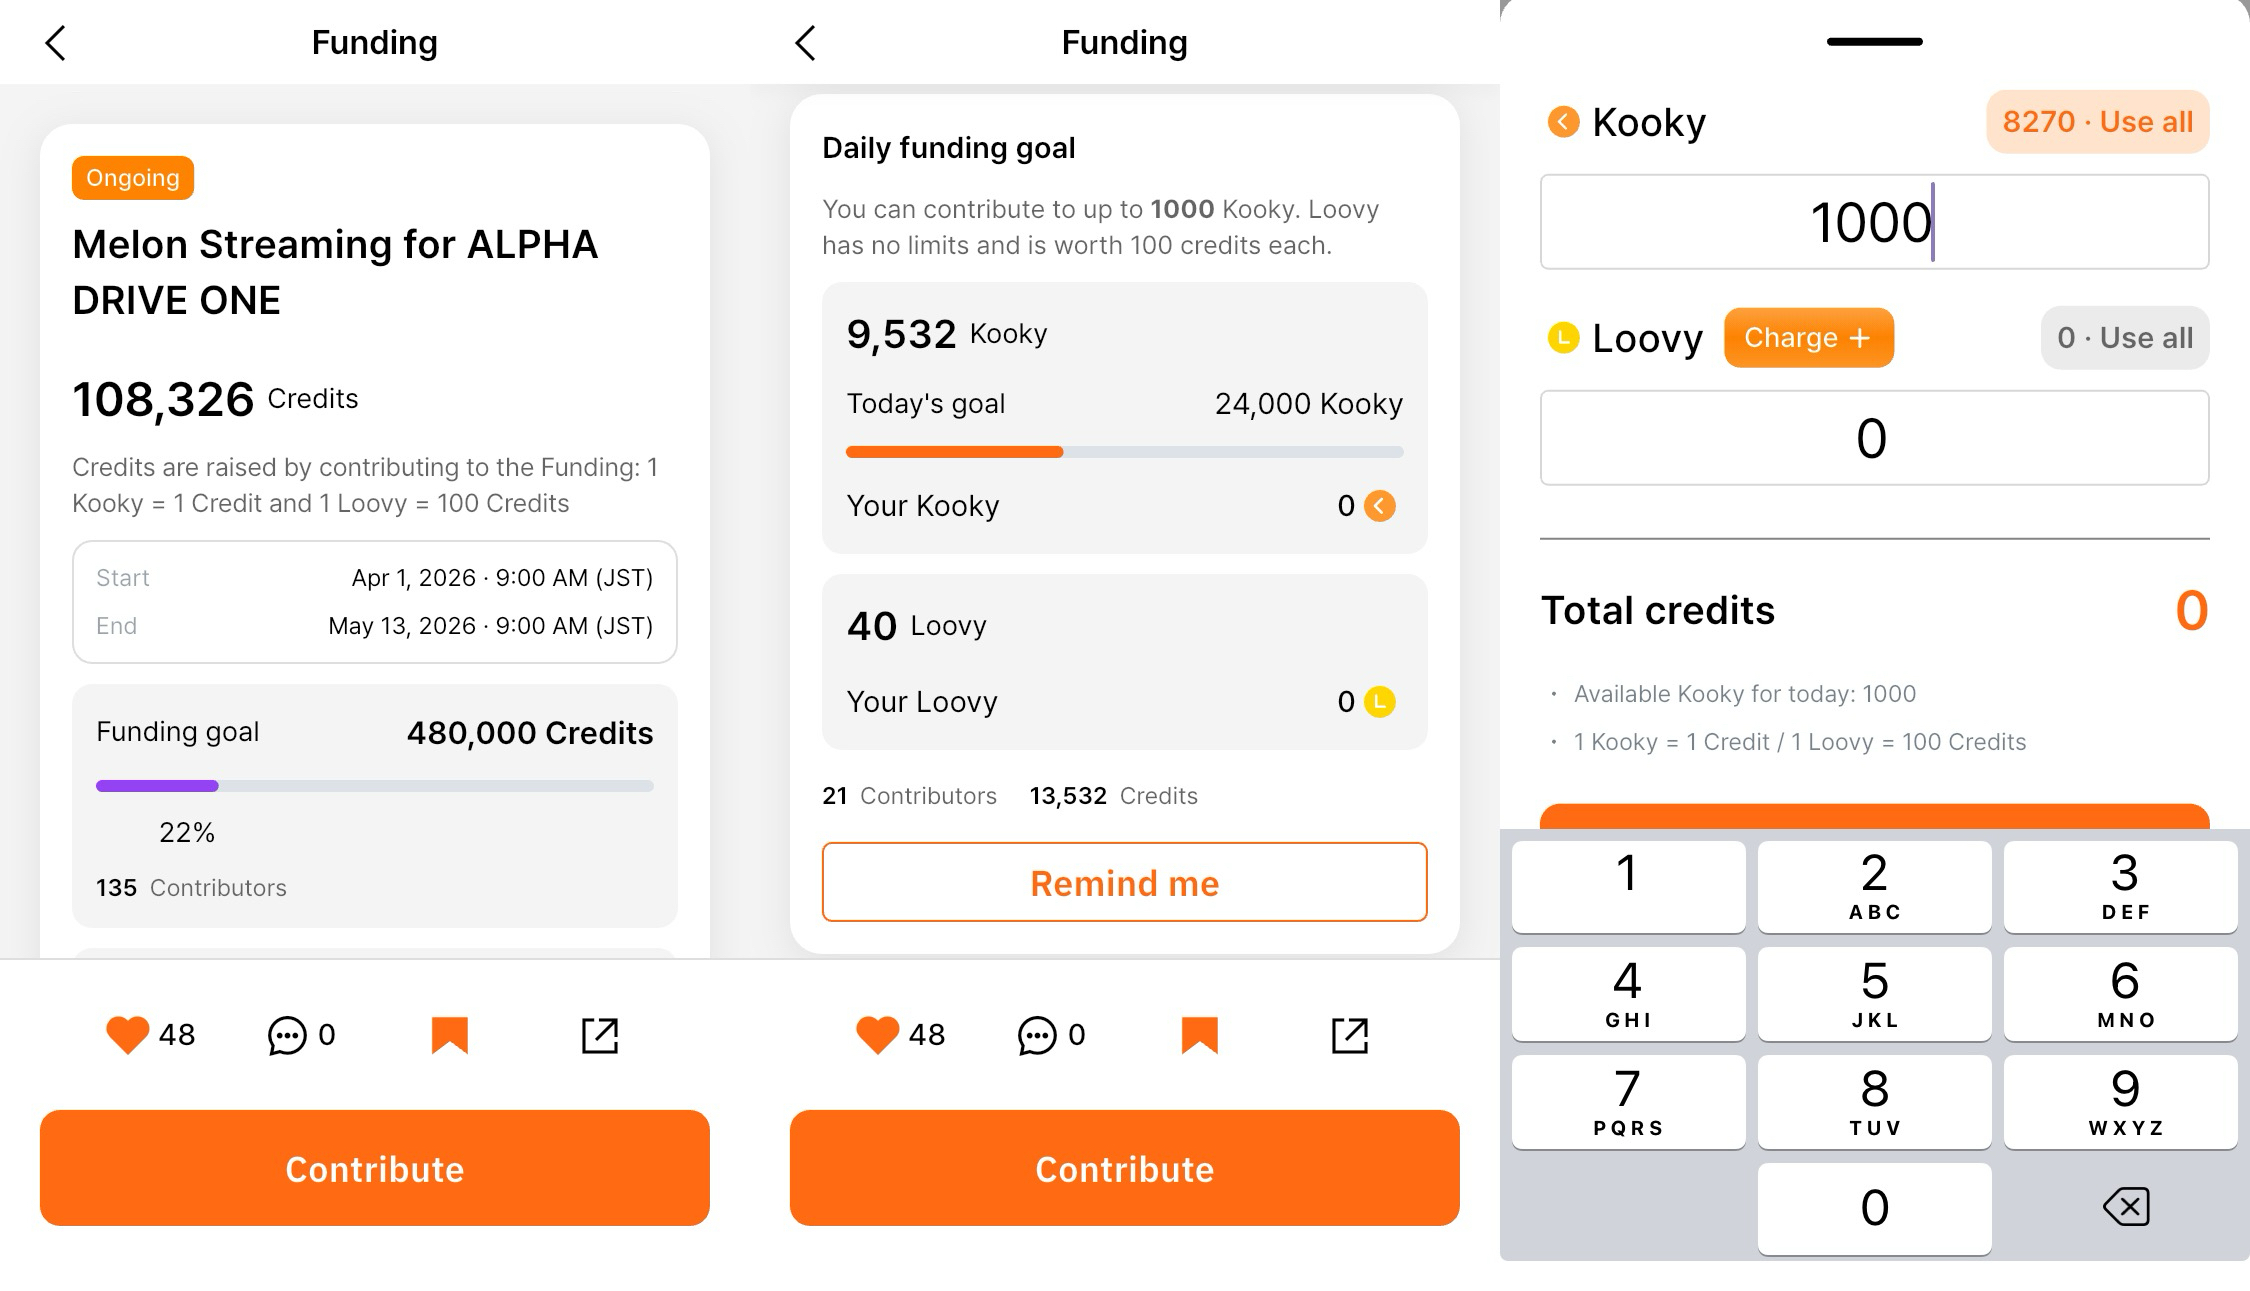Screen dimensions: 2250x1291
Task: Tap the Charge + button for Loovy
Action: [x=1808, y=338]
